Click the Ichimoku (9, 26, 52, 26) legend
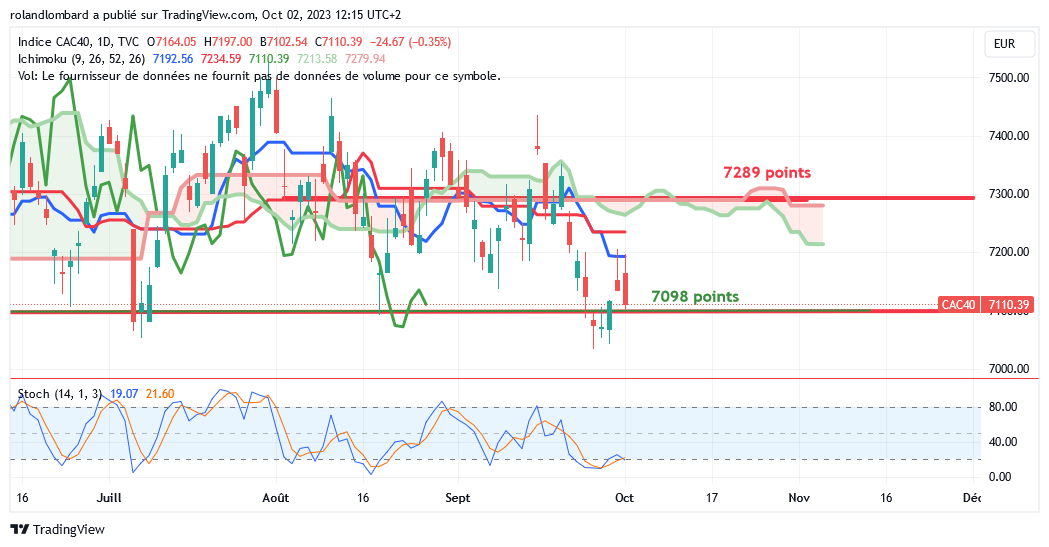The width and height of the screenshot is (1049, 547). [81, 59]
